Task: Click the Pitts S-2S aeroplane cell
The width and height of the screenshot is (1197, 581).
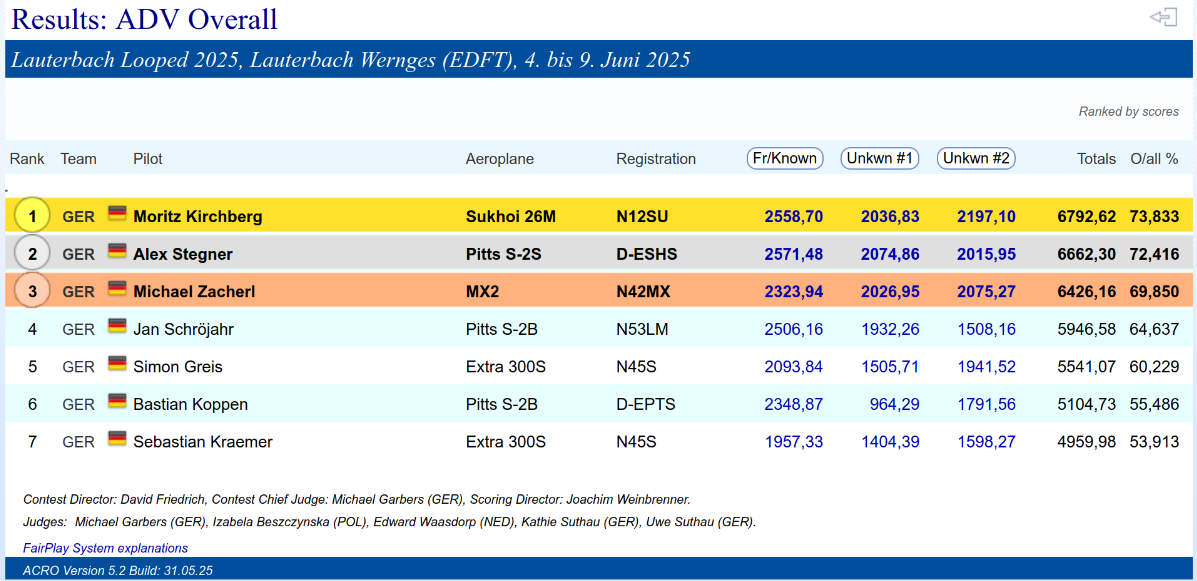Action: coord(503,254)
